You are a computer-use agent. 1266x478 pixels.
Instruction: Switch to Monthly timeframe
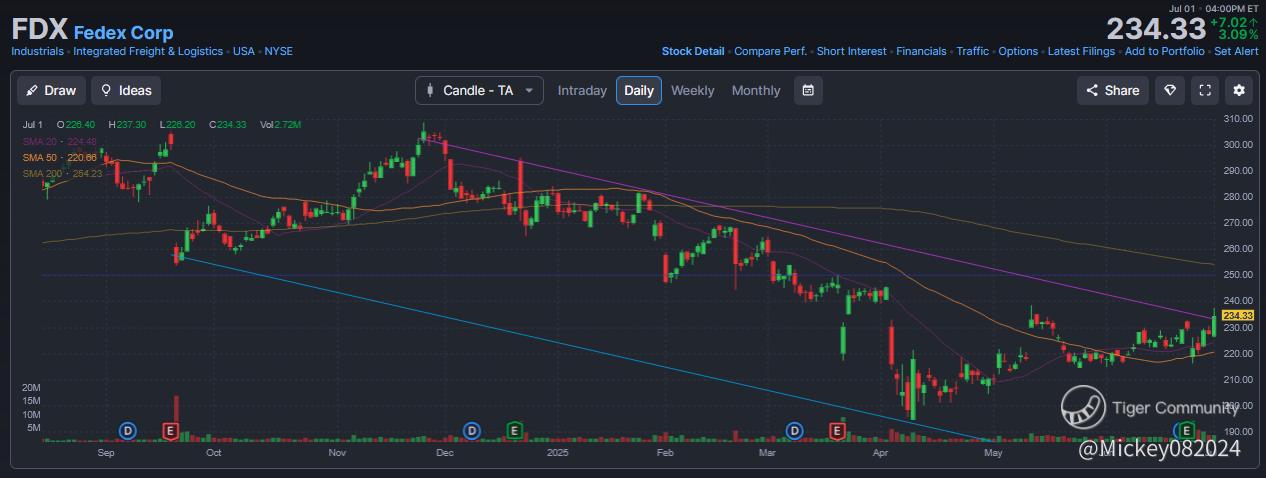coord(756,90)
